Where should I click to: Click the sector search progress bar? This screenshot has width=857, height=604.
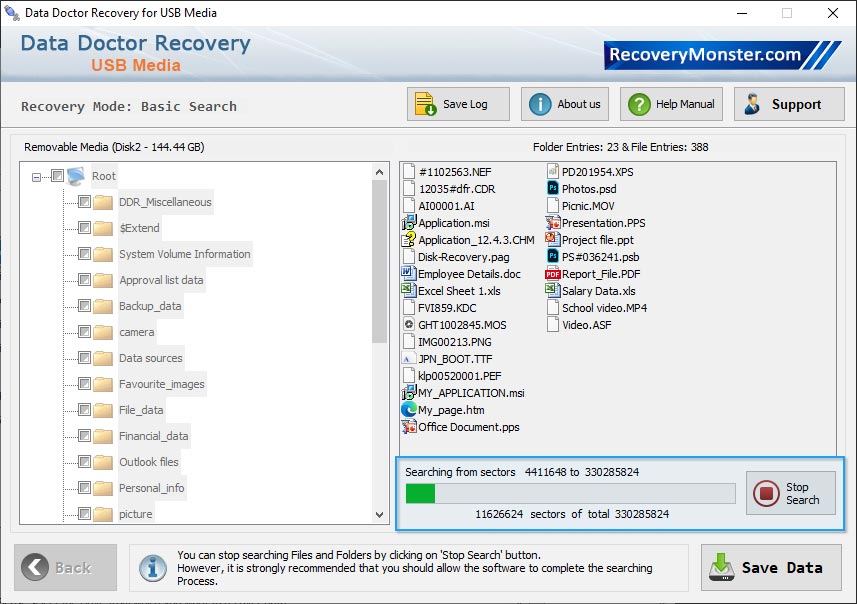coord(568,493)
